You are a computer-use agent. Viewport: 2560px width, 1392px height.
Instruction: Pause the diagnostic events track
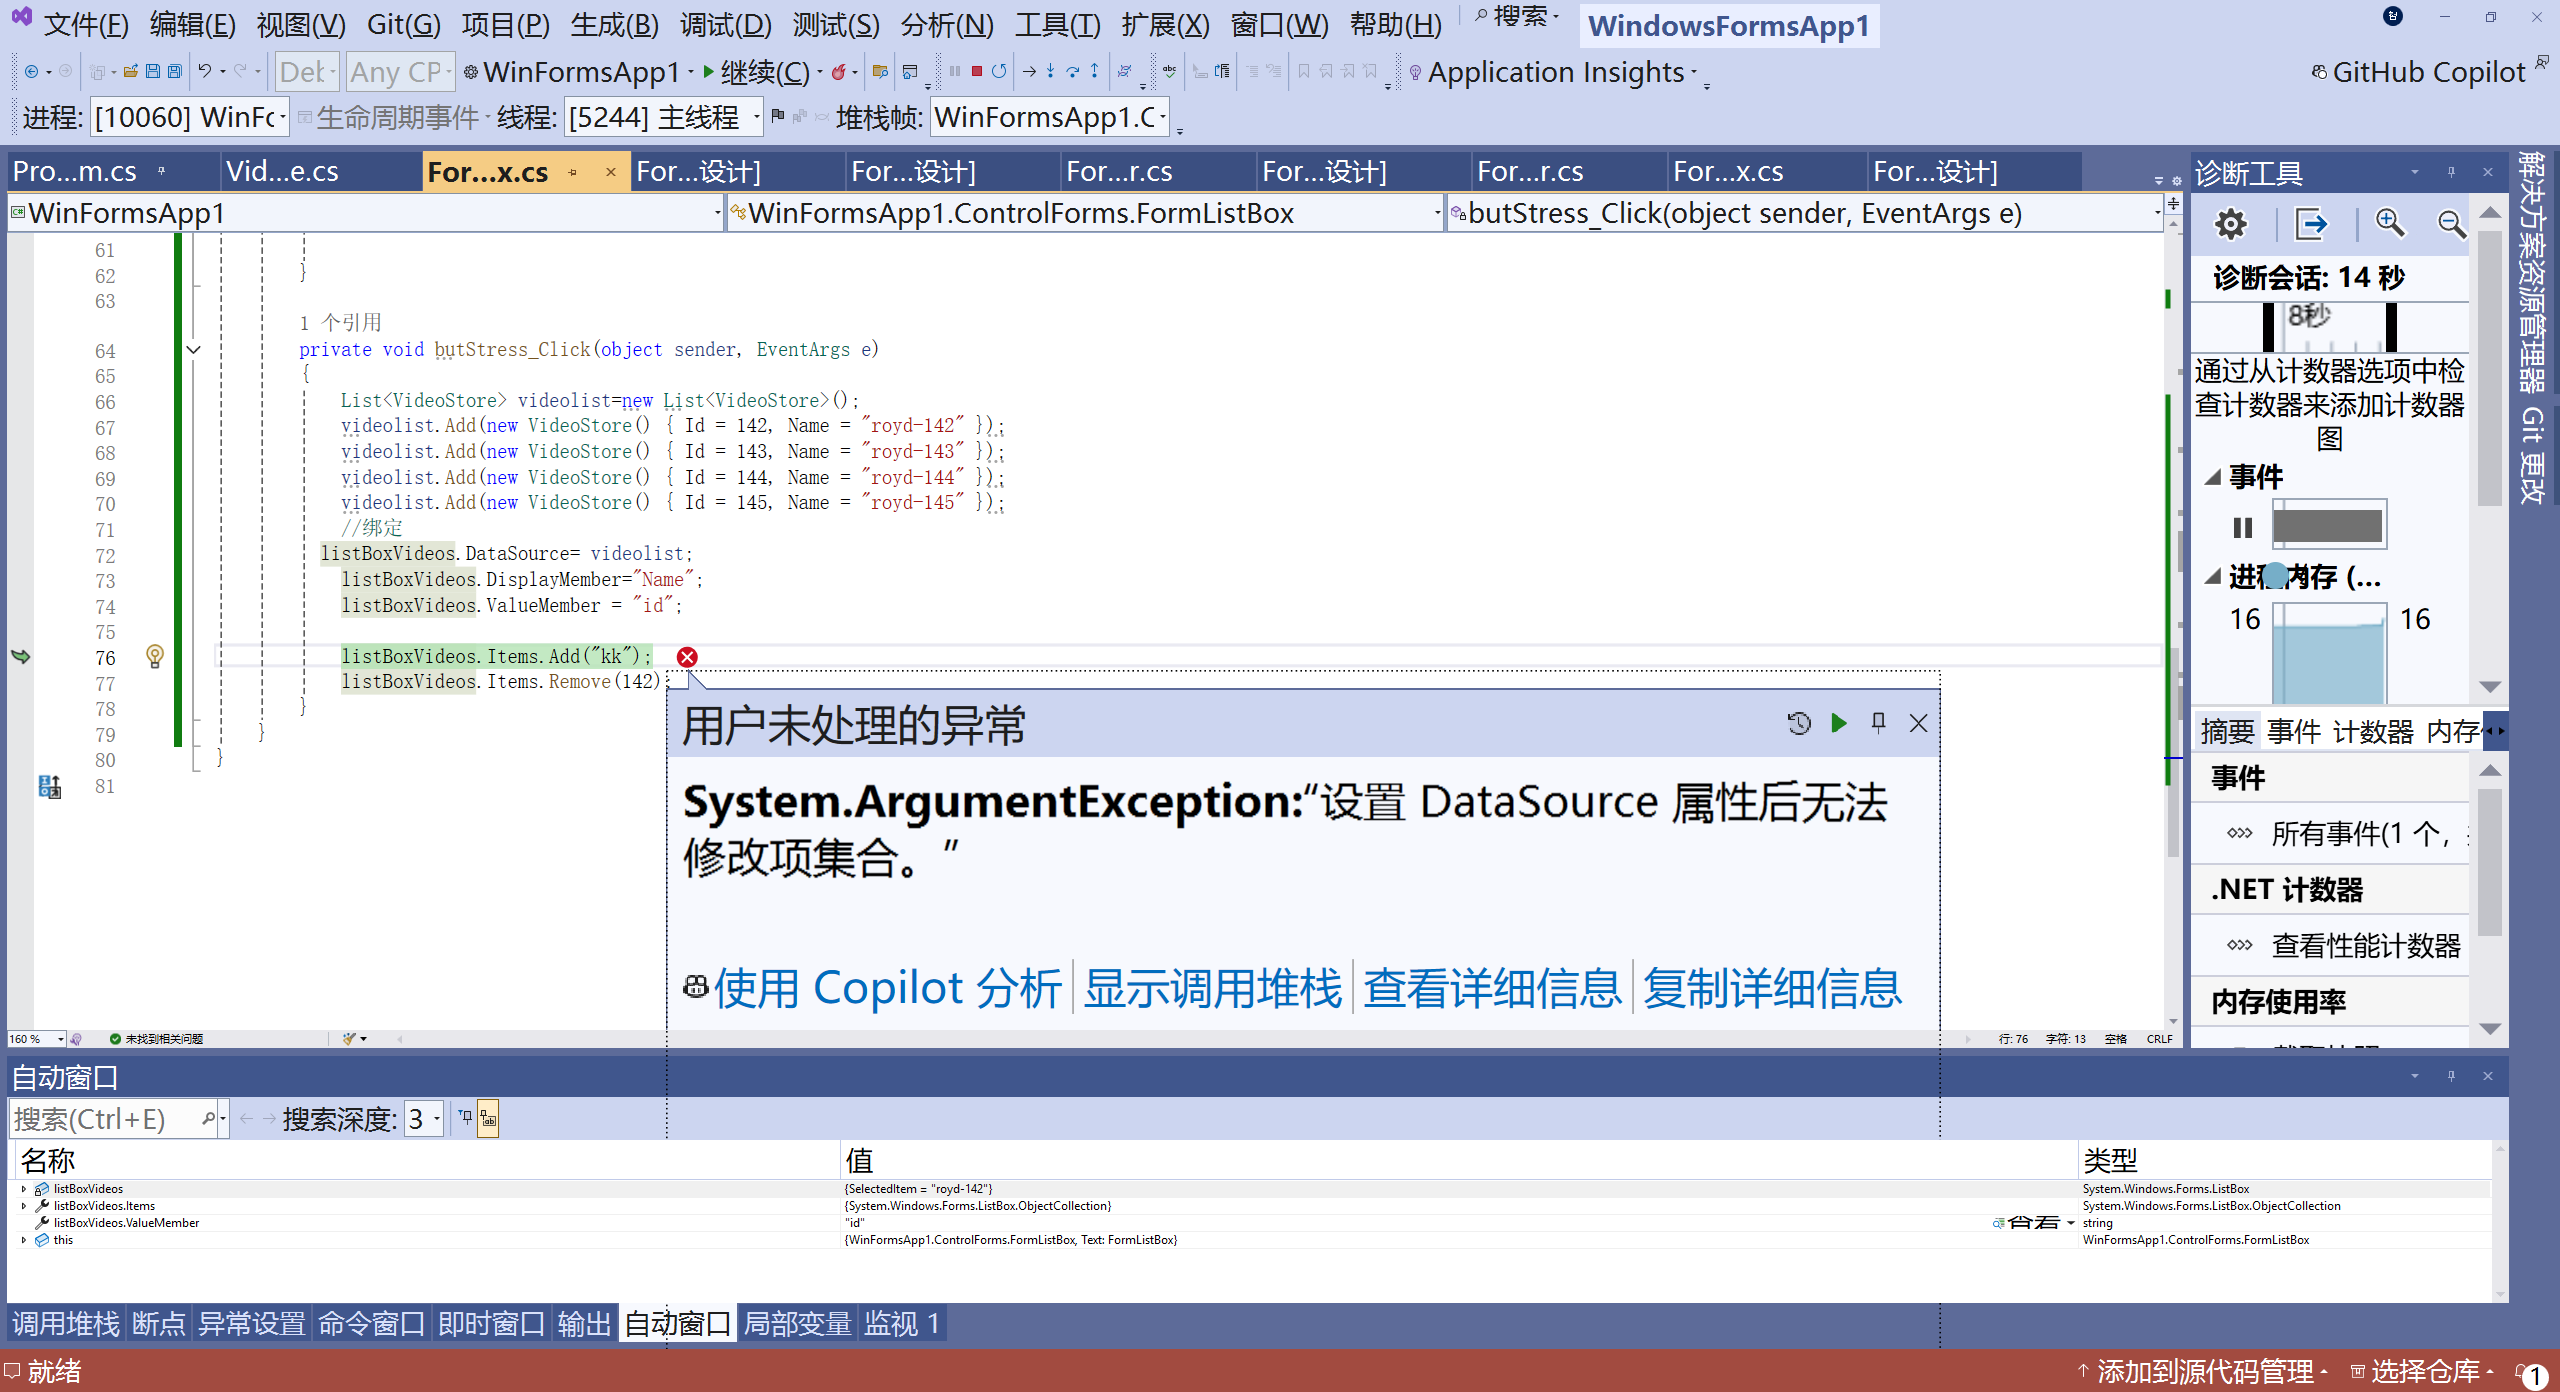[2242, 527]
